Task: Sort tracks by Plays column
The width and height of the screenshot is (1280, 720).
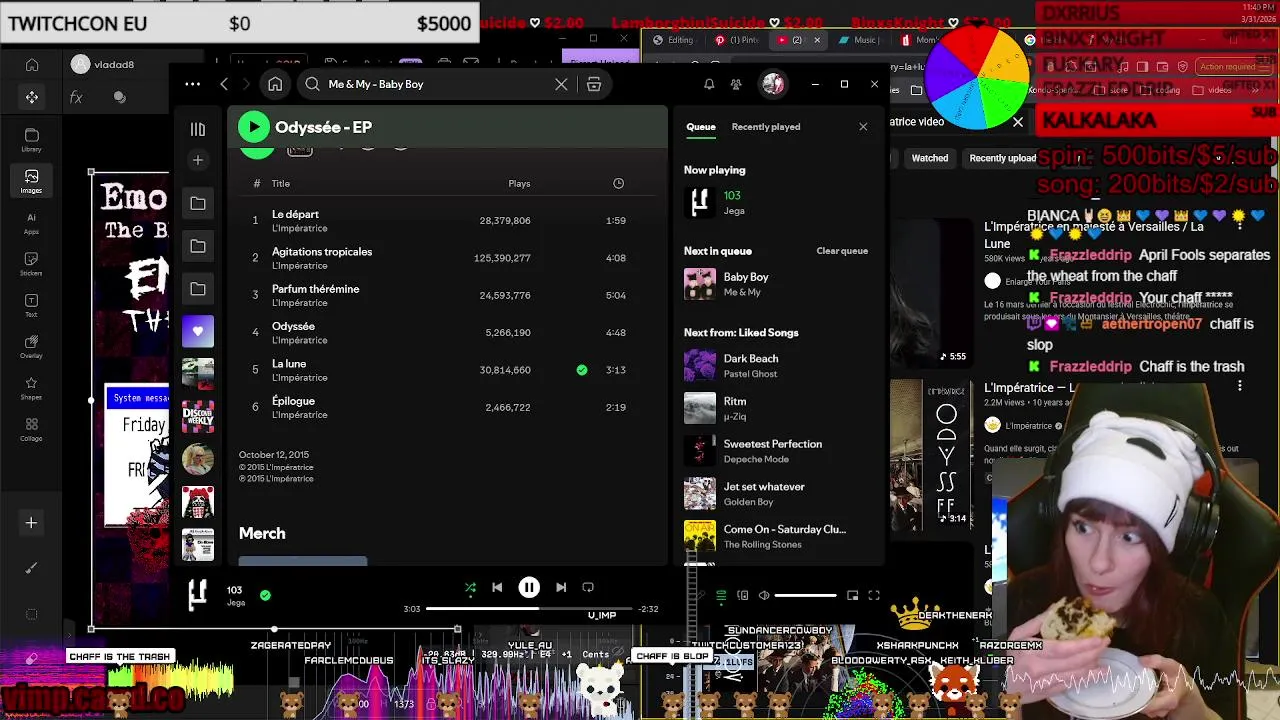Action: pos(519,184)
